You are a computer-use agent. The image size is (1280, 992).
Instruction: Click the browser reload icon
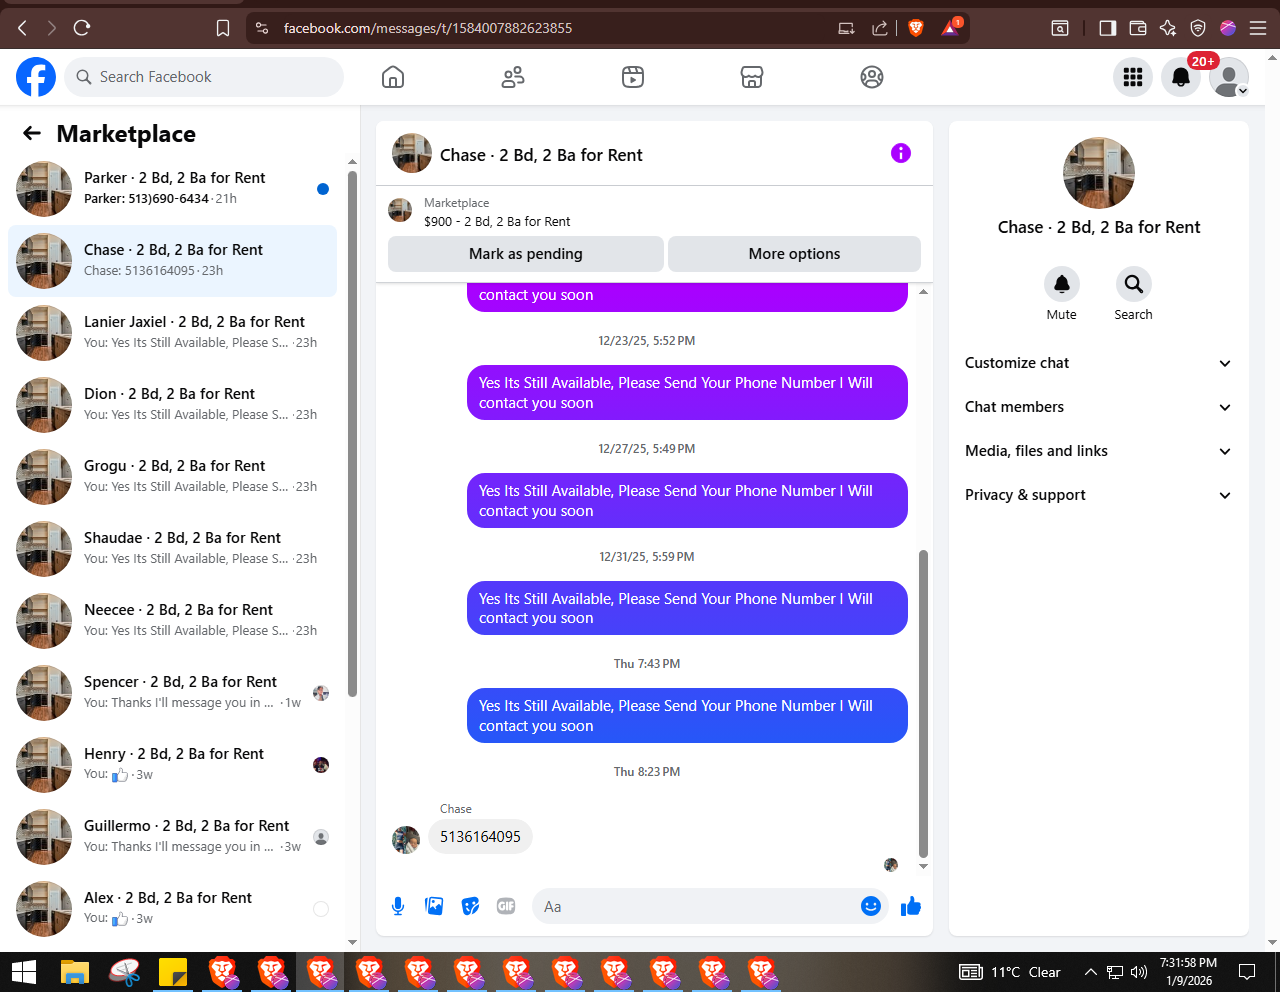tap(82, 28)
